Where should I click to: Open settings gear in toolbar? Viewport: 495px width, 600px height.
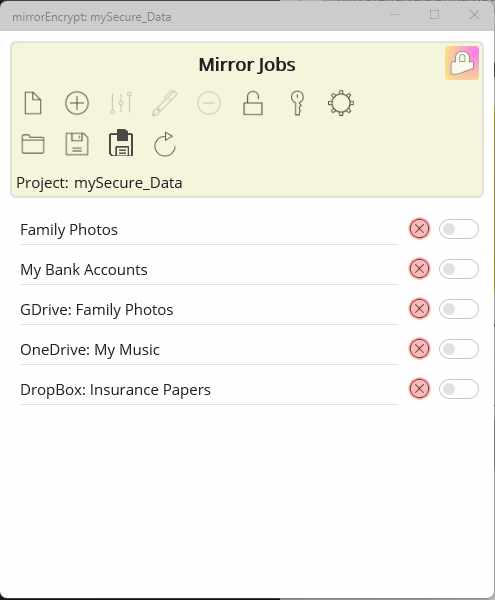[341, 103]
